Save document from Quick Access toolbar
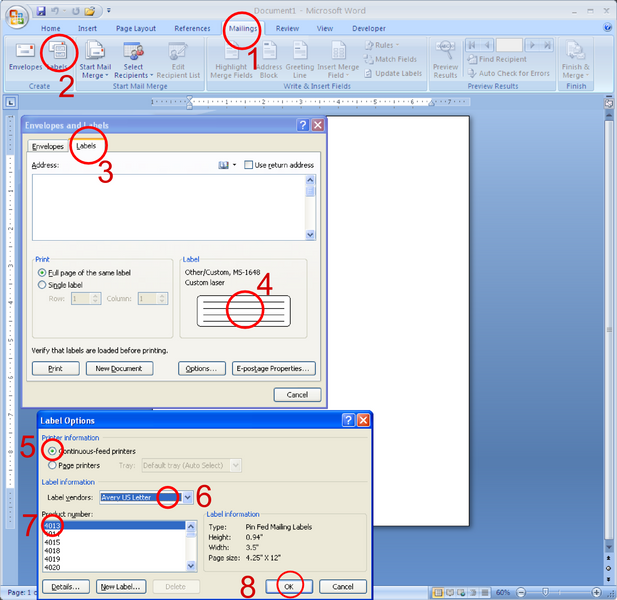This screenshot has height=600, width=617. pyautogui.click(x=41, y=11)
